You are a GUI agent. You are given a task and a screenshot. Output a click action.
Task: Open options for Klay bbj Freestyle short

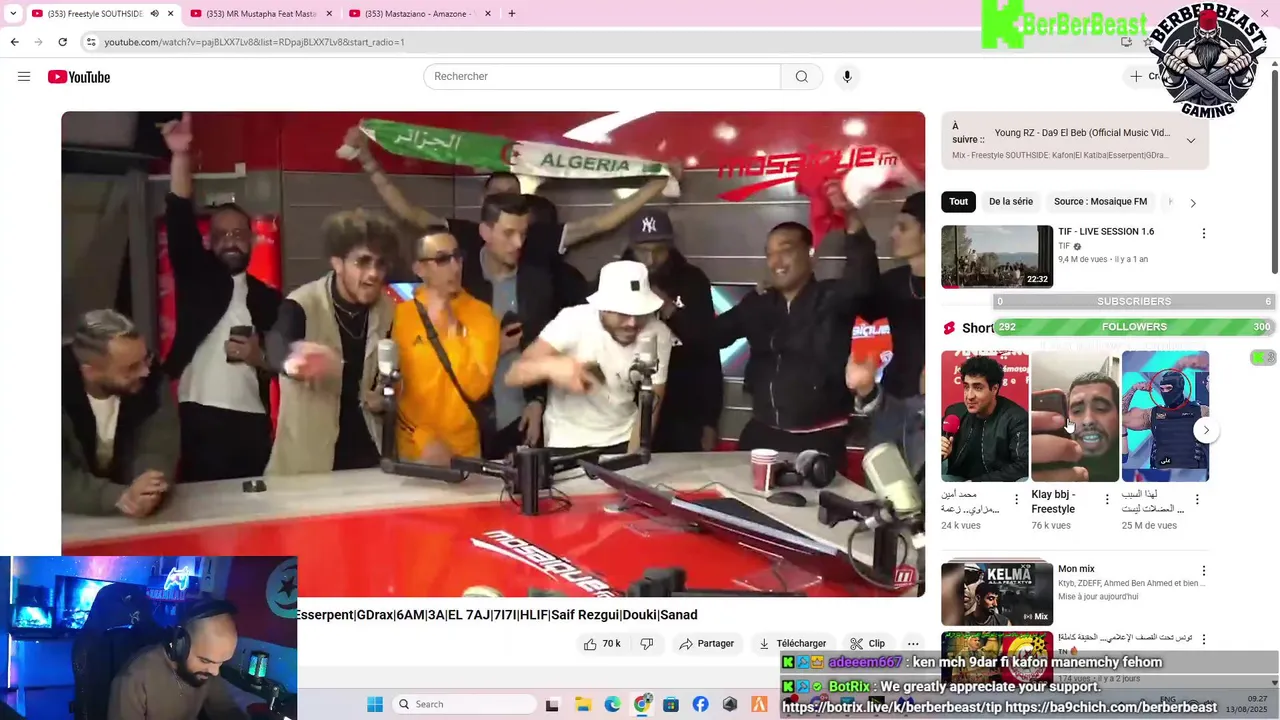coord(1106,499)
